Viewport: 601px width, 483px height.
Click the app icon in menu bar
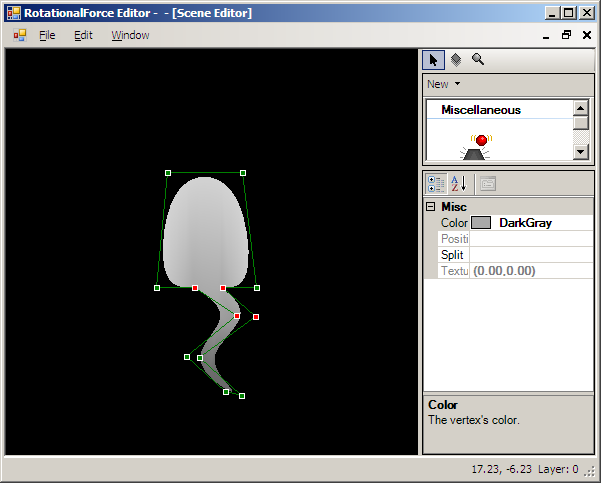coord(19,35)
